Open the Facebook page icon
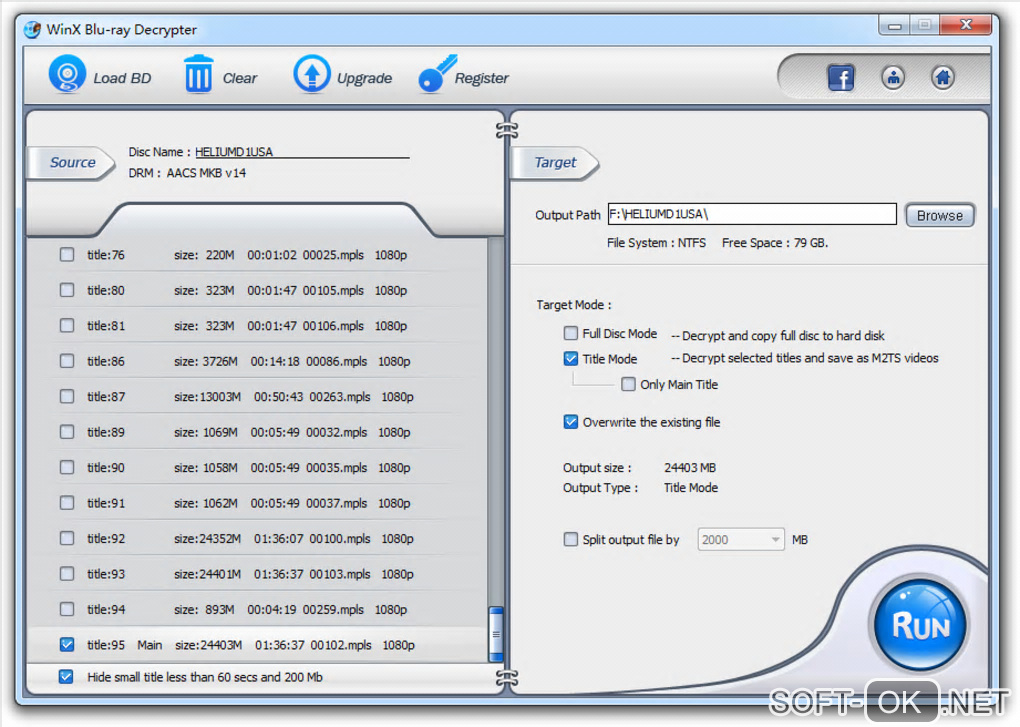 (840, 78)
